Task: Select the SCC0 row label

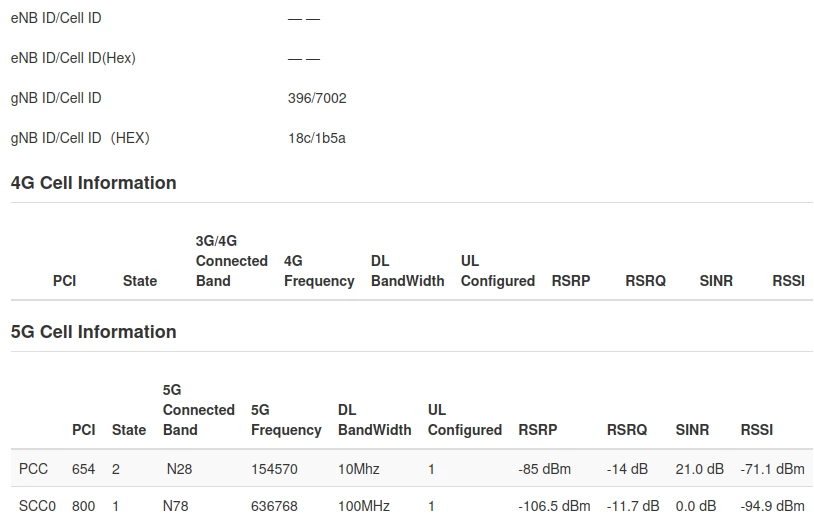Action: (x=37, y=506)
